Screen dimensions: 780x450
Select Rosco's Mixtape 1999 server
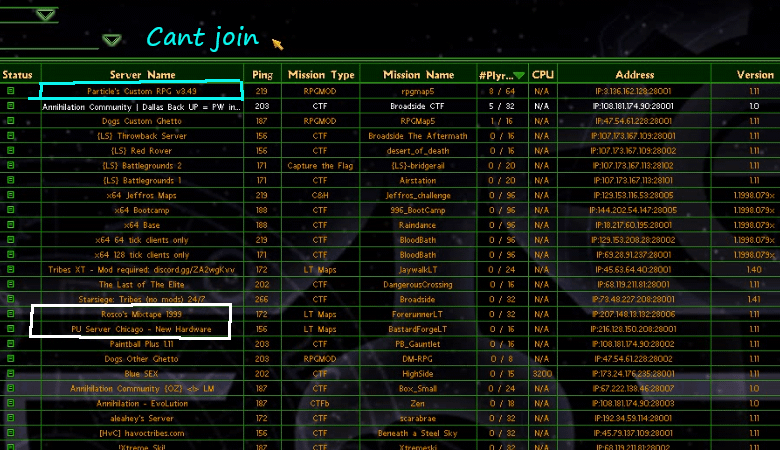coord(141,314)
